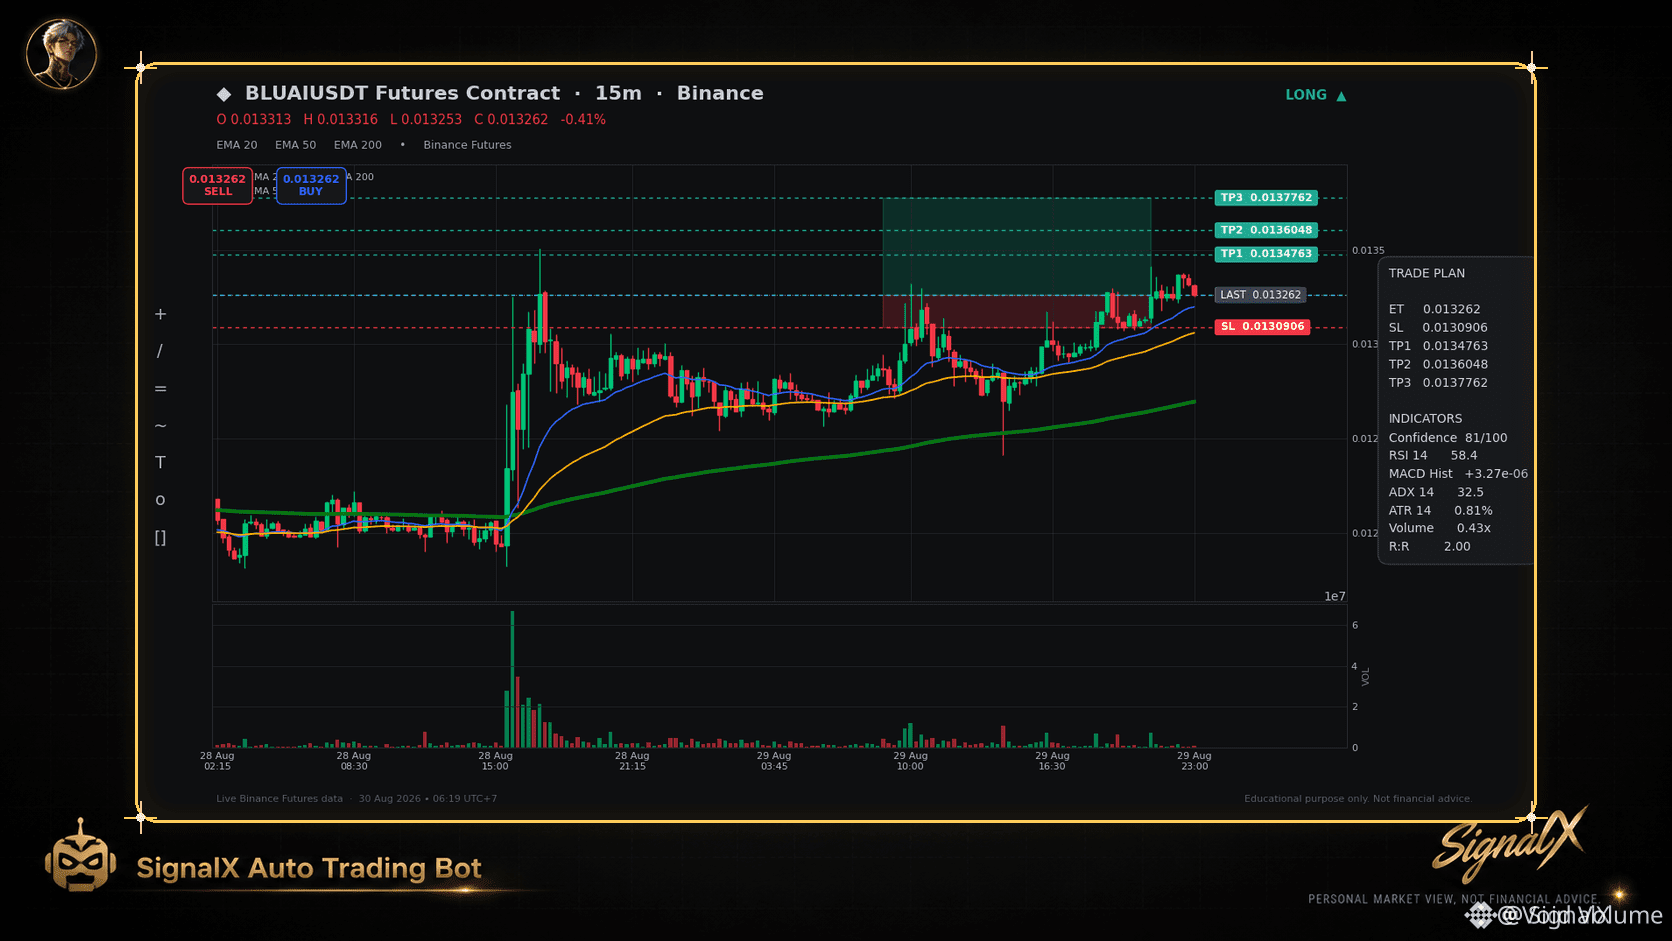Click the 29 Aug 03:45 time label
The image size is (1672, 941).
[x=774, y=761]
